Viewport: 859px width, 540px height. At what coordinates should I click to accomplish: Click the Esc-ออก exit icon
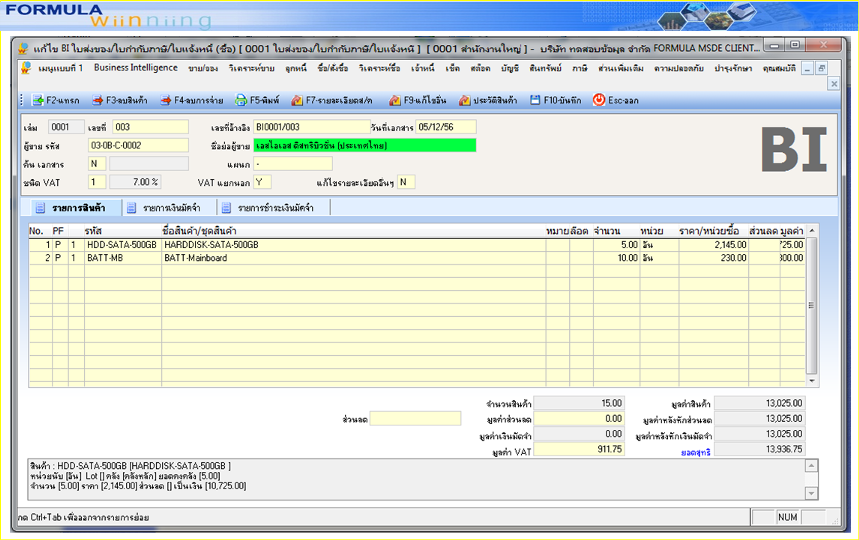(599, 100)
